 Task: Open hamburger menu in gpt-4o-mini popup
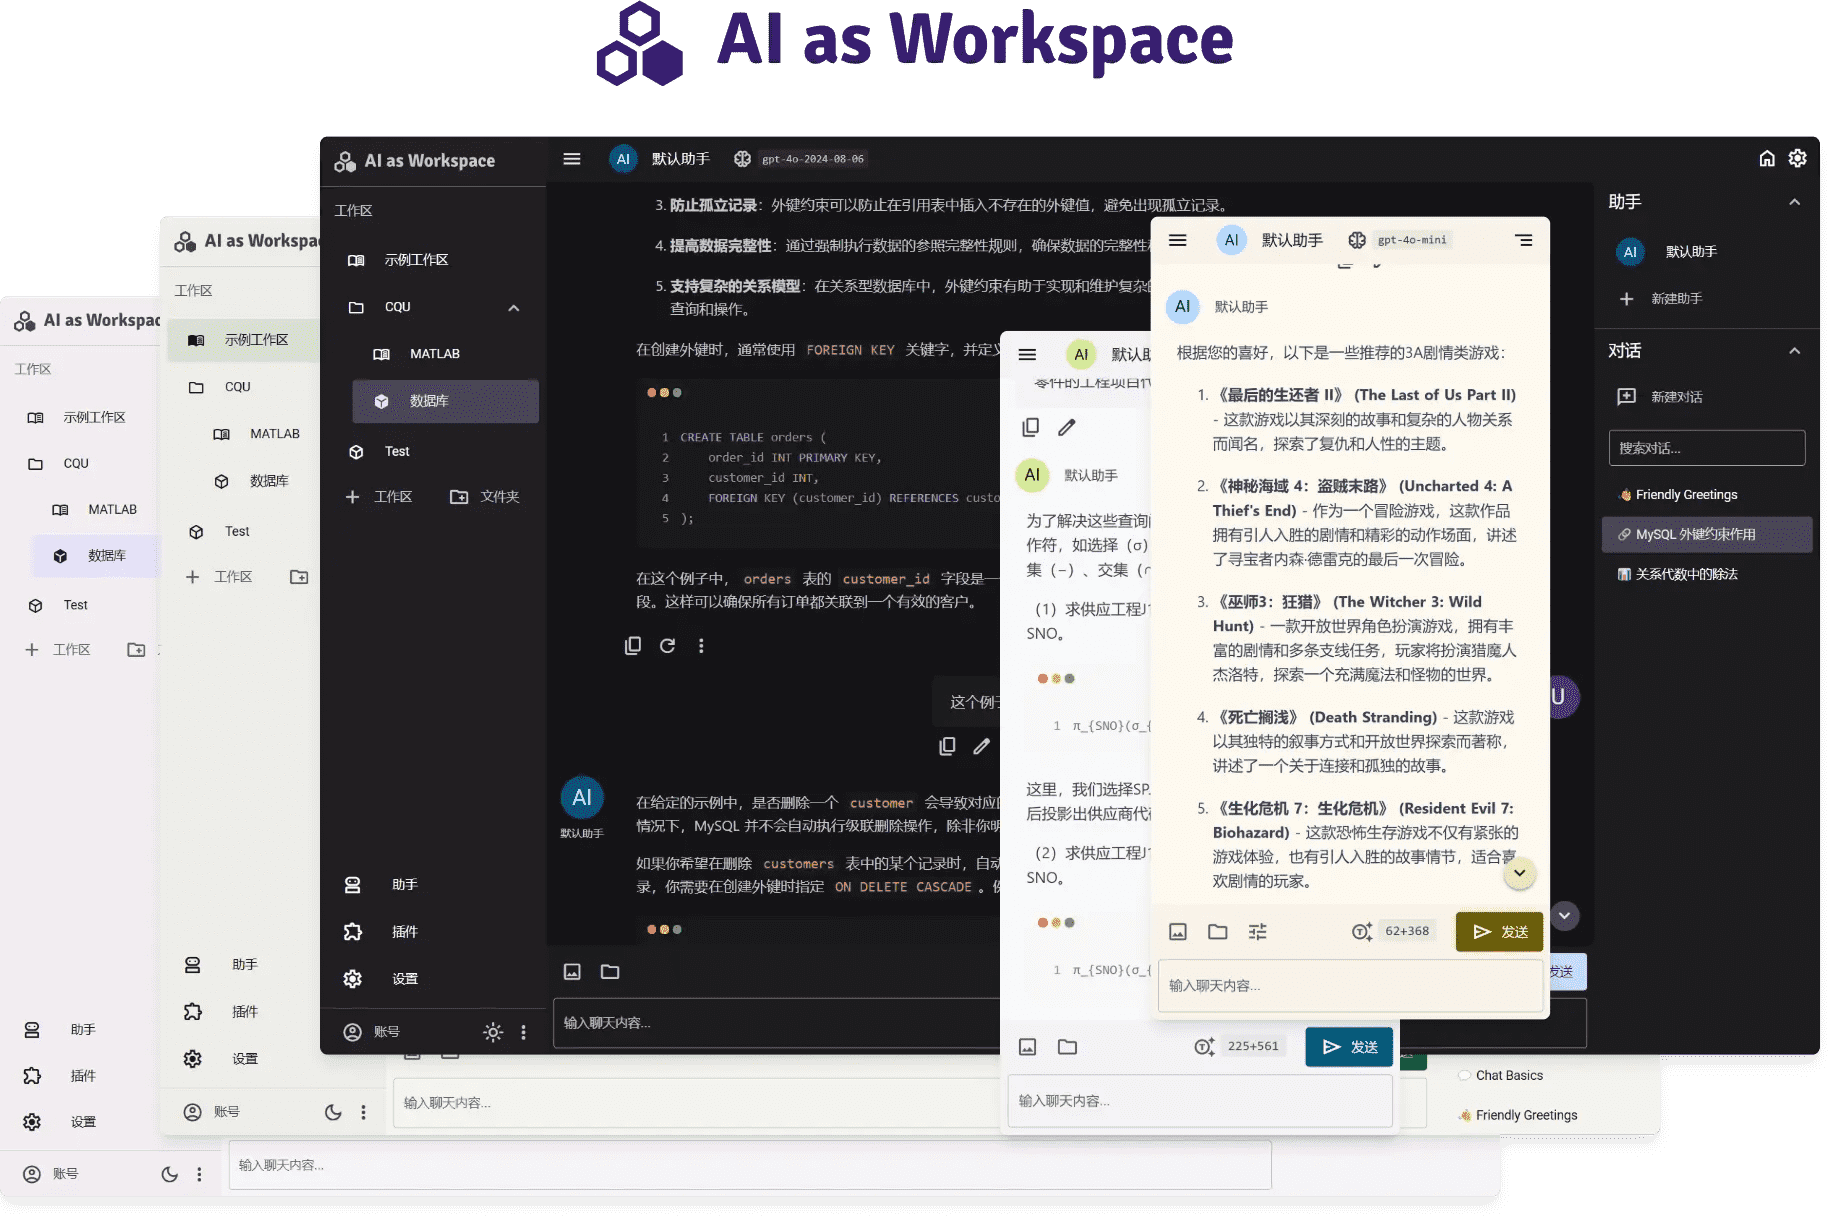(1178, 240)
